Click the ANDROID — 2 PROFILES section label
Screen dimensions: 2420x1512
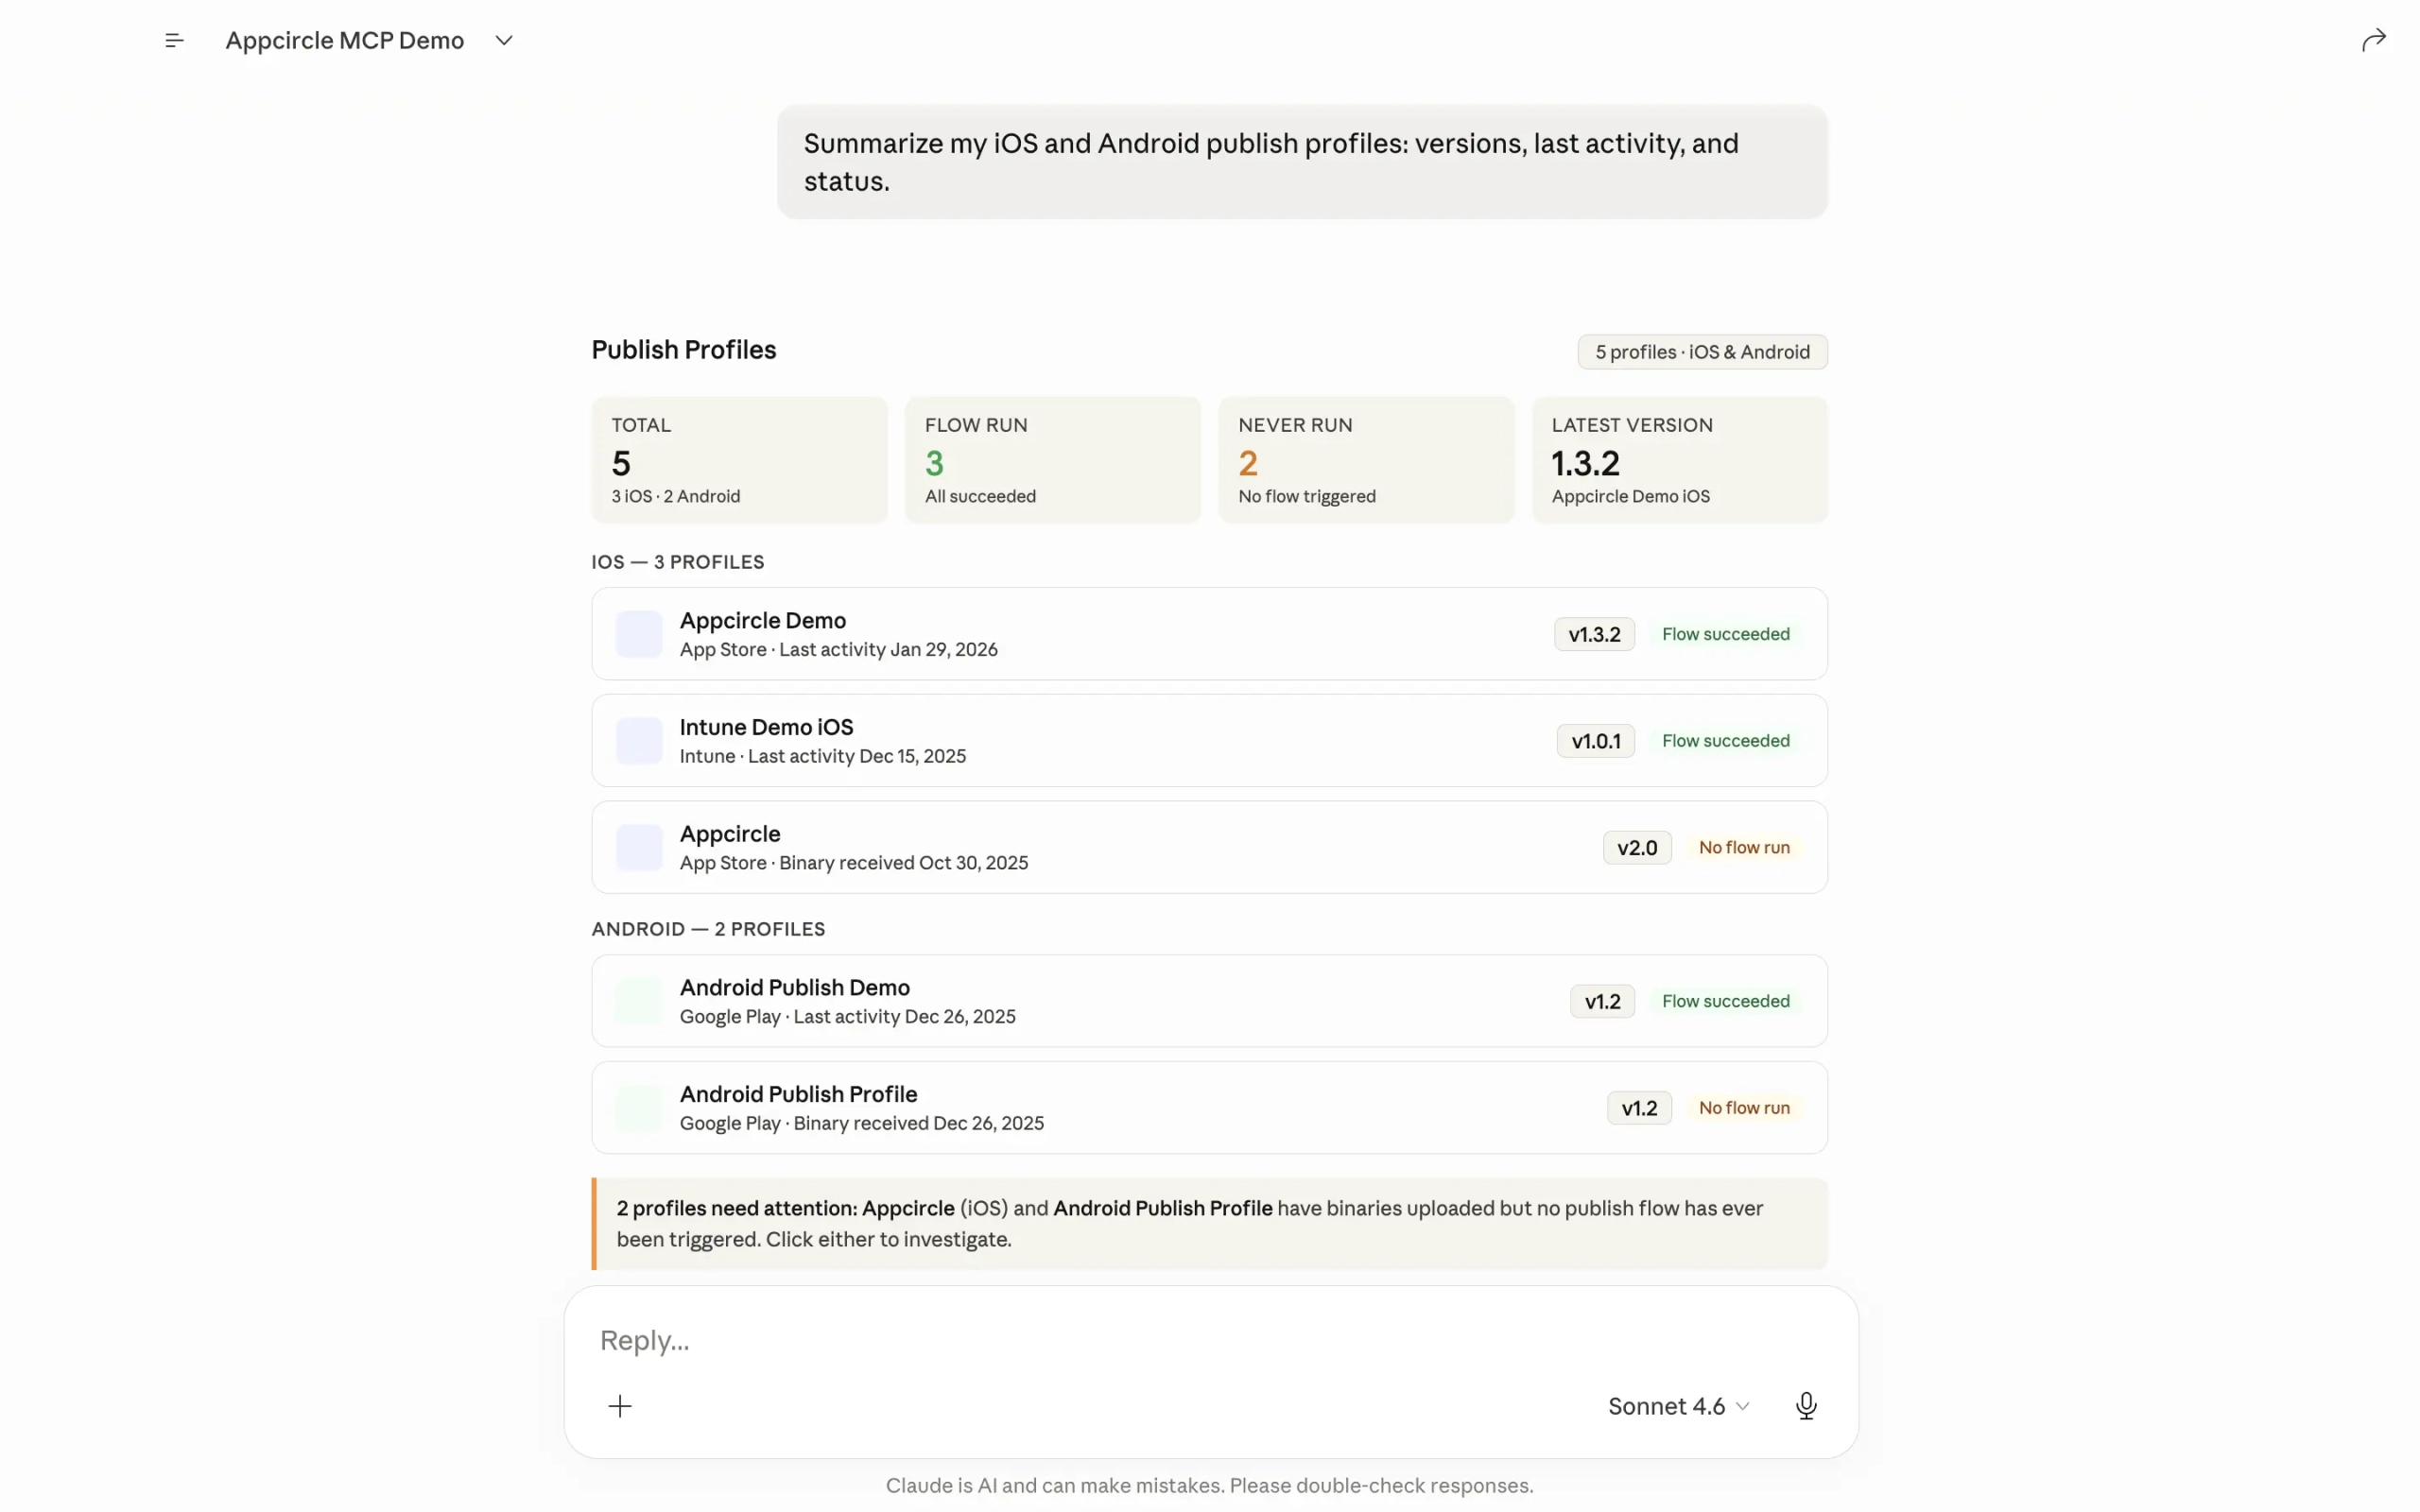click(708, 929)
